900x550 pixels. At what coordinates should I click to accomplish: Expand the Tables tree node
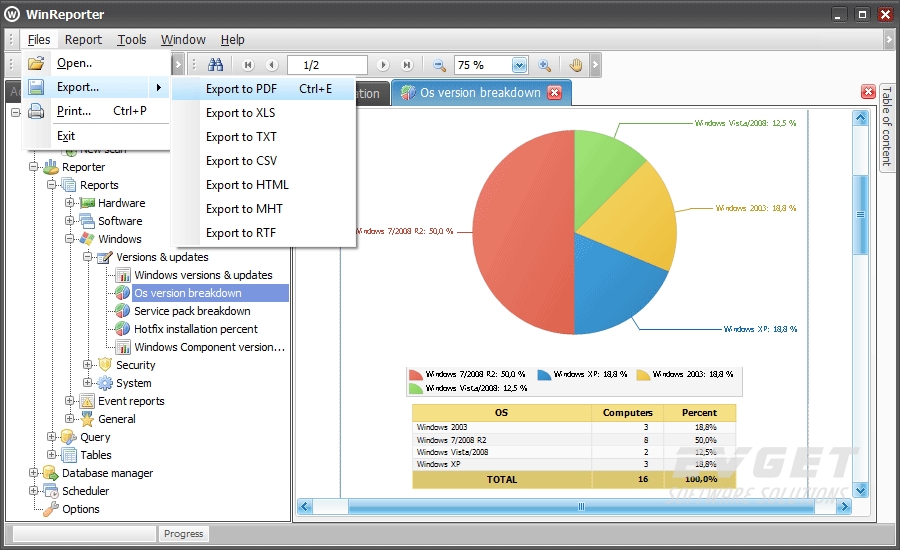click(x=52, y=454)
